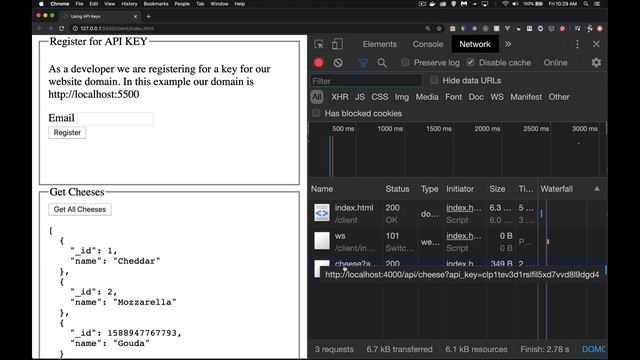Filter requests by Other
The width and height of the screenshot is (640, 360).
tap(559, 97)
